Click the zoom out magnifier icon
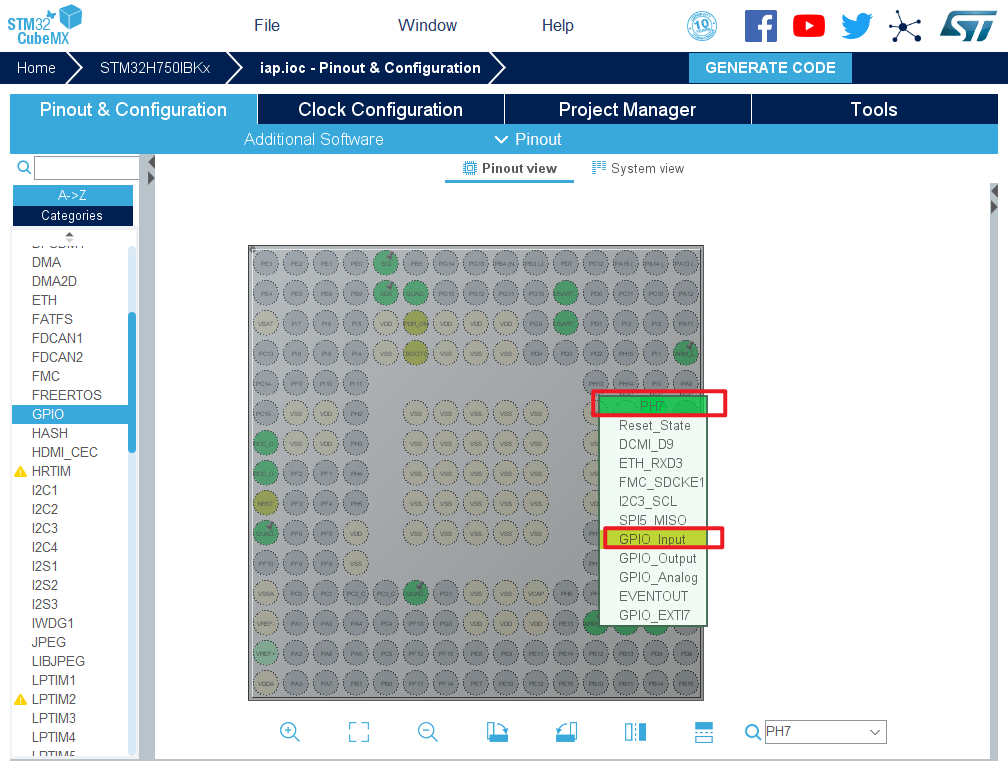 tap(428, 732)
